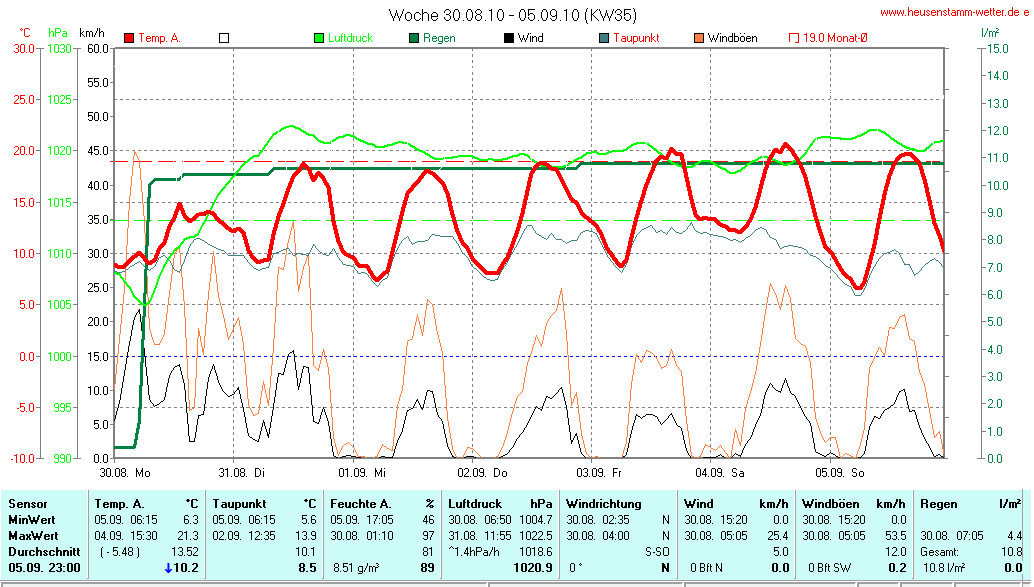Select the 02.09. Do date label
The image size is (1034, 587).
pos(482,472)
